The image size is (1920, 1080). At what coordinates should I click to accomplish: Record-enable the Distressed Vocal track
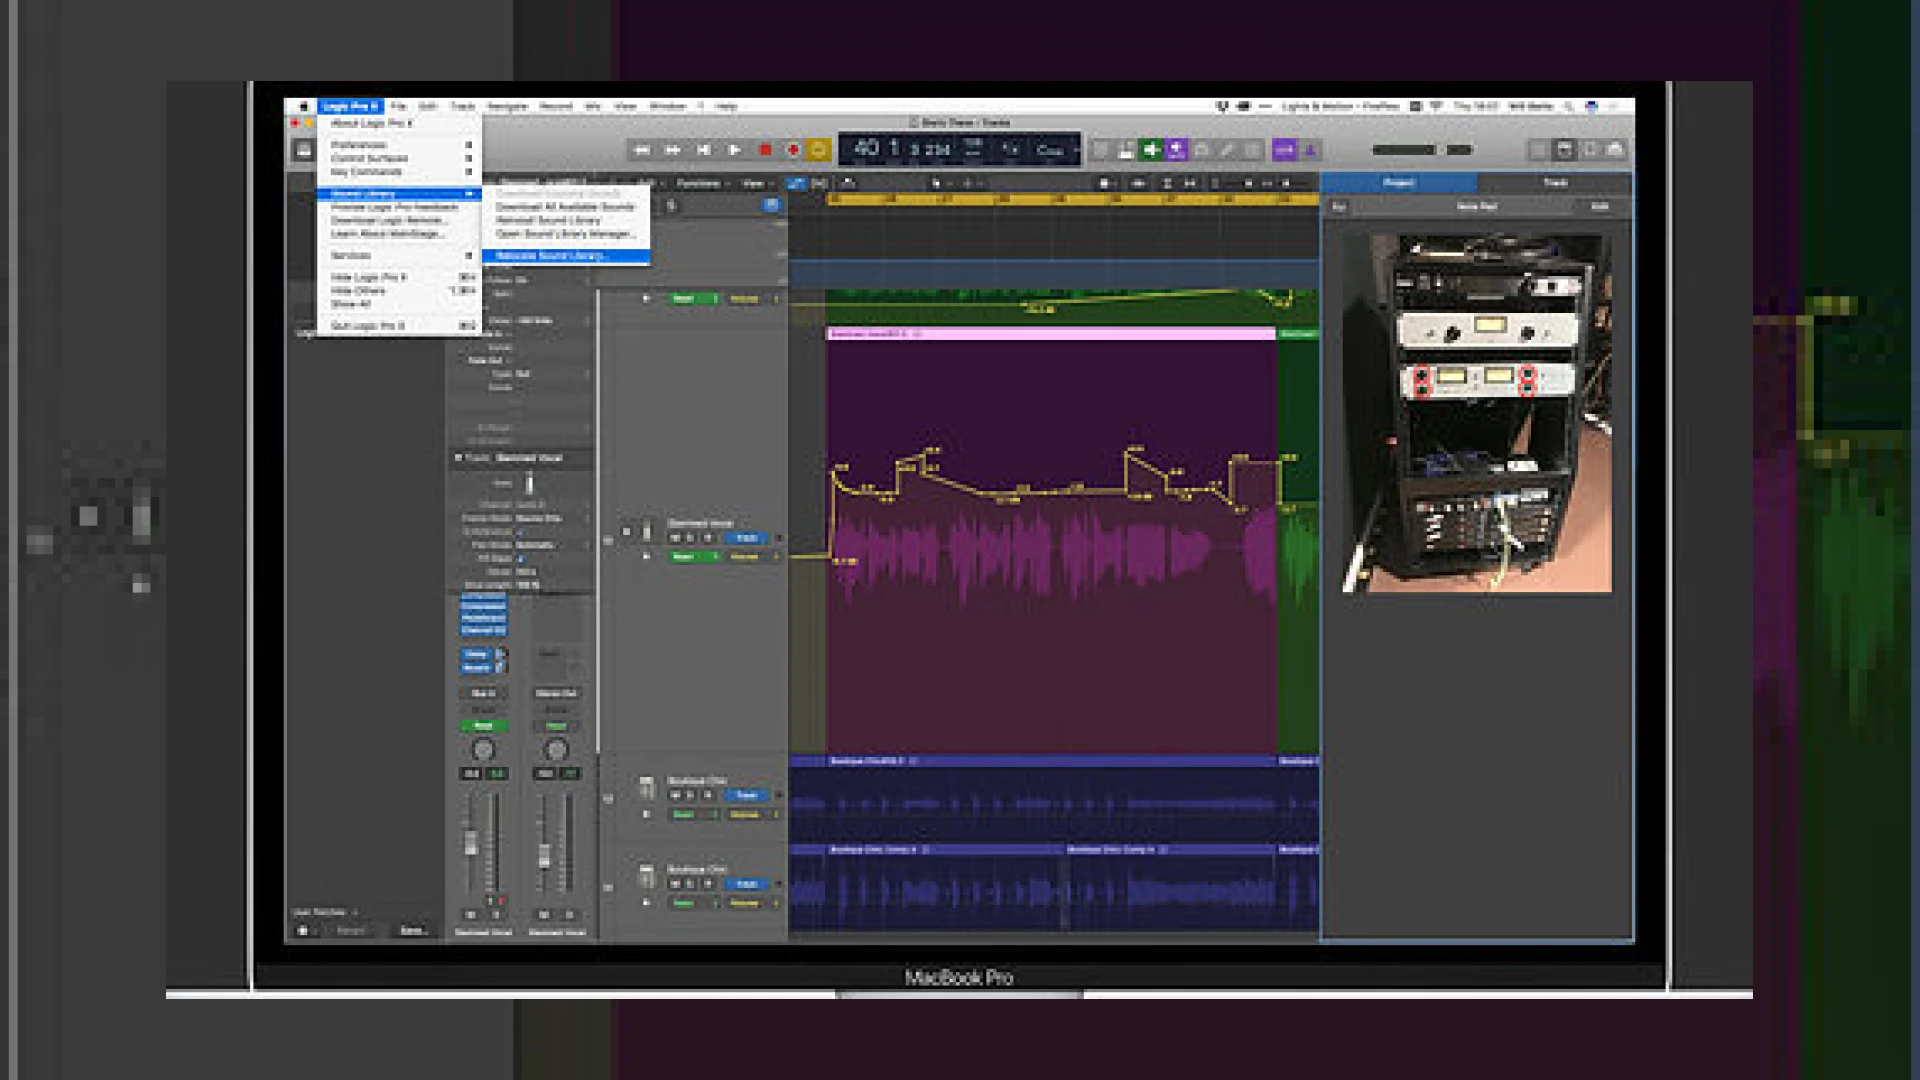708,539
